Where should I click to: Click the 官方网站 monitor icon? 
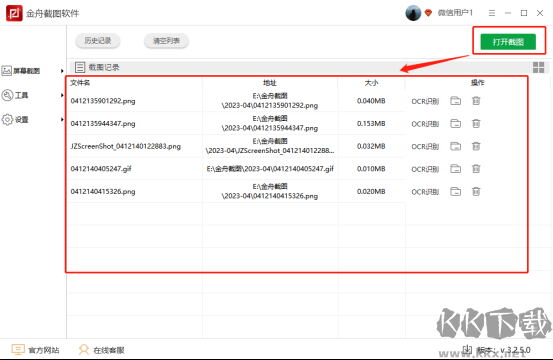(18, 349)
